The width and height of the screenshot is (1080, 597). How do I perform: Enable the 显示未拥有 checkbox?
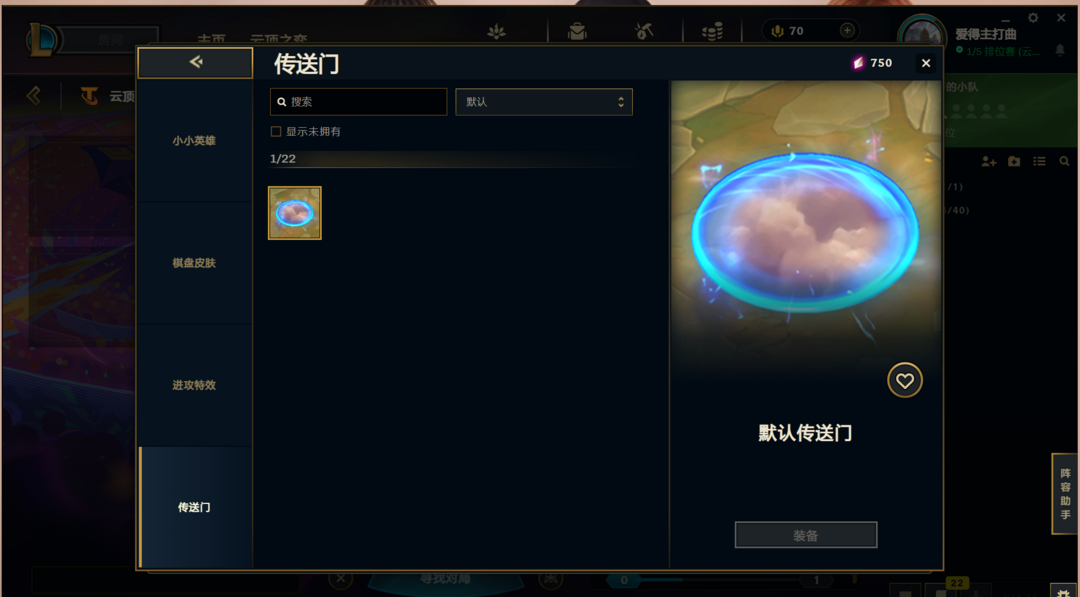pos(276,132)
